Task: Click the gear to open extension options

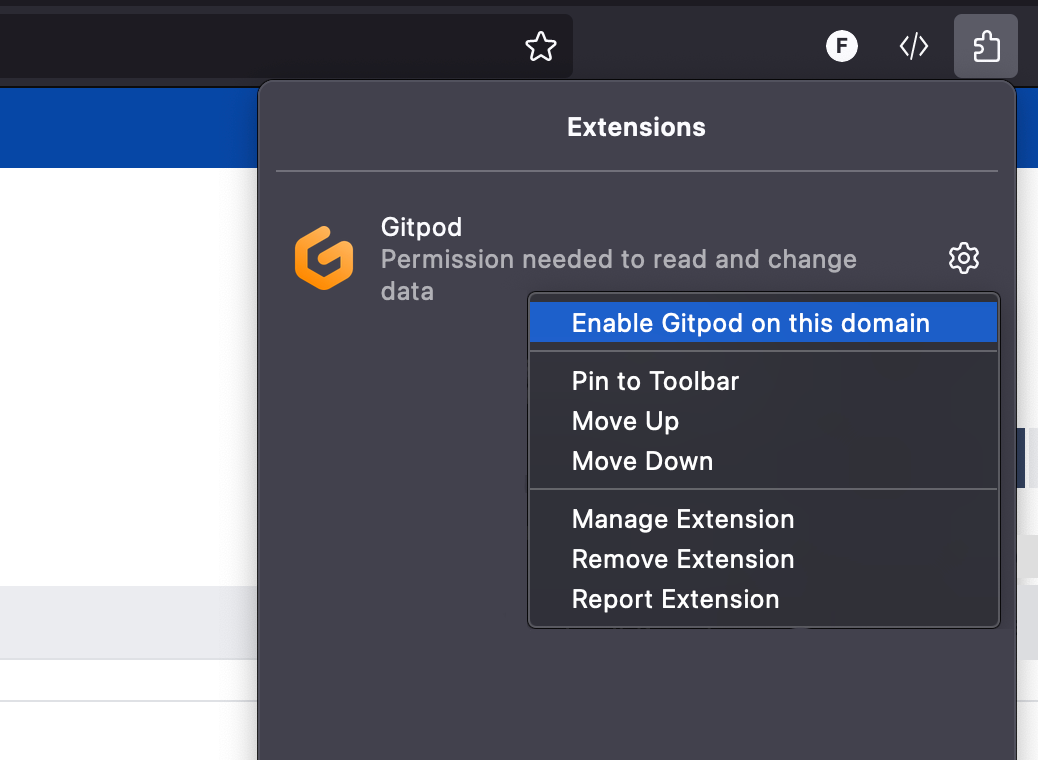Action: (963, 258)
